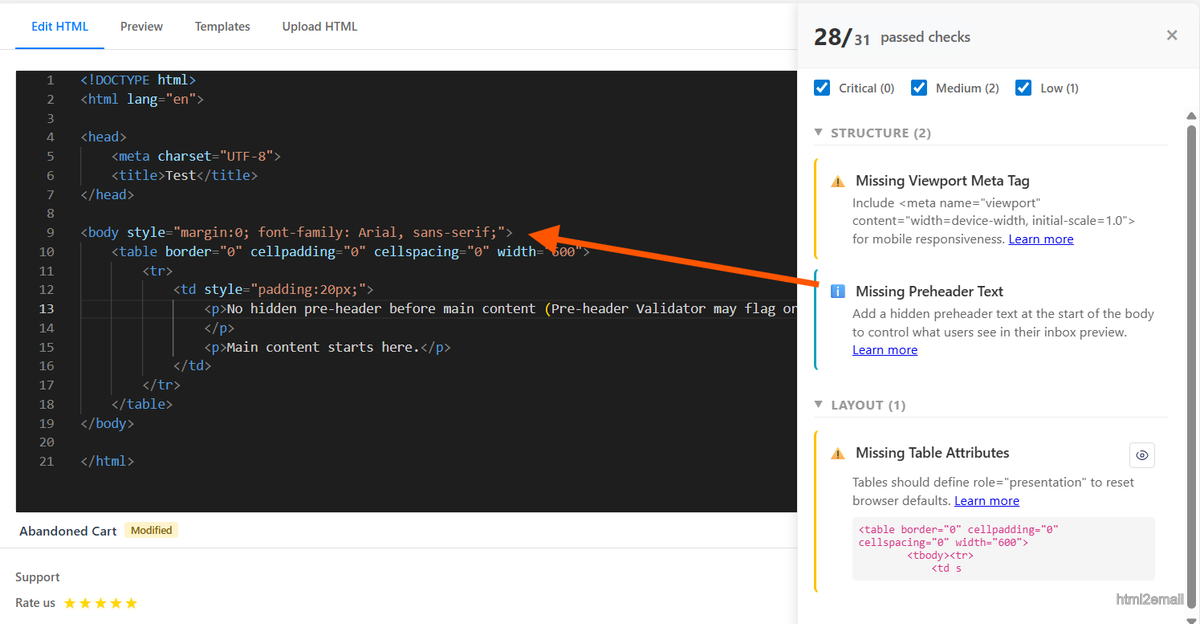Disable the Medium (2) filter
Image resolution: width=1200 pixels, height=624 pixels.
click(918, 87)
